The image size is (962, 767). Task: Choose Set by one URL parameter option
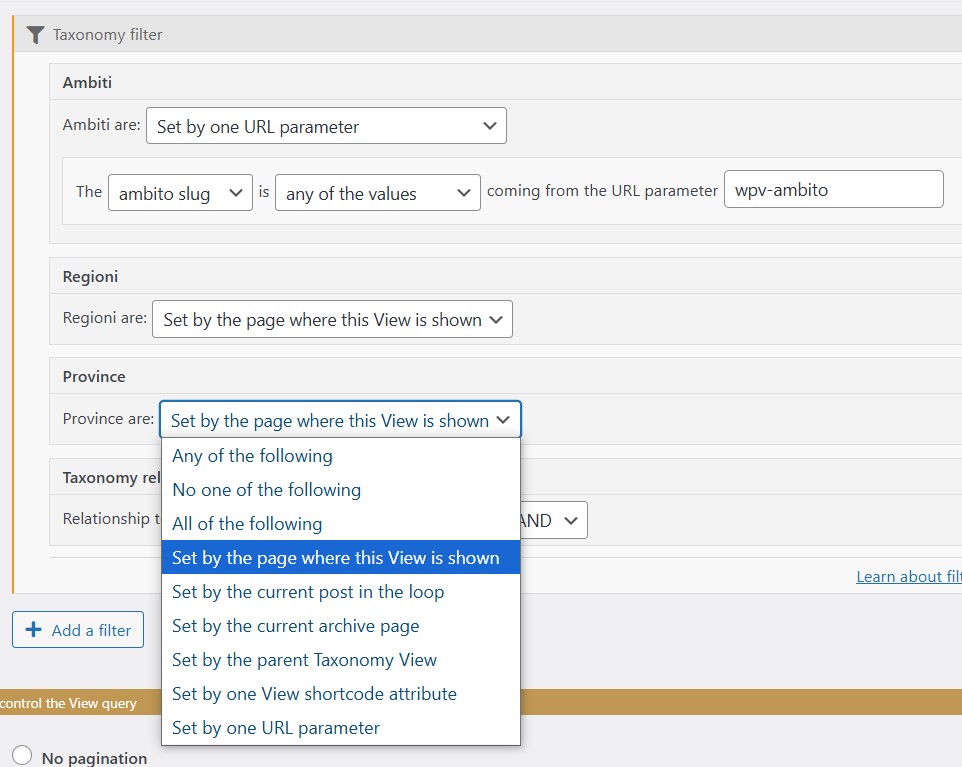[275, 728]
